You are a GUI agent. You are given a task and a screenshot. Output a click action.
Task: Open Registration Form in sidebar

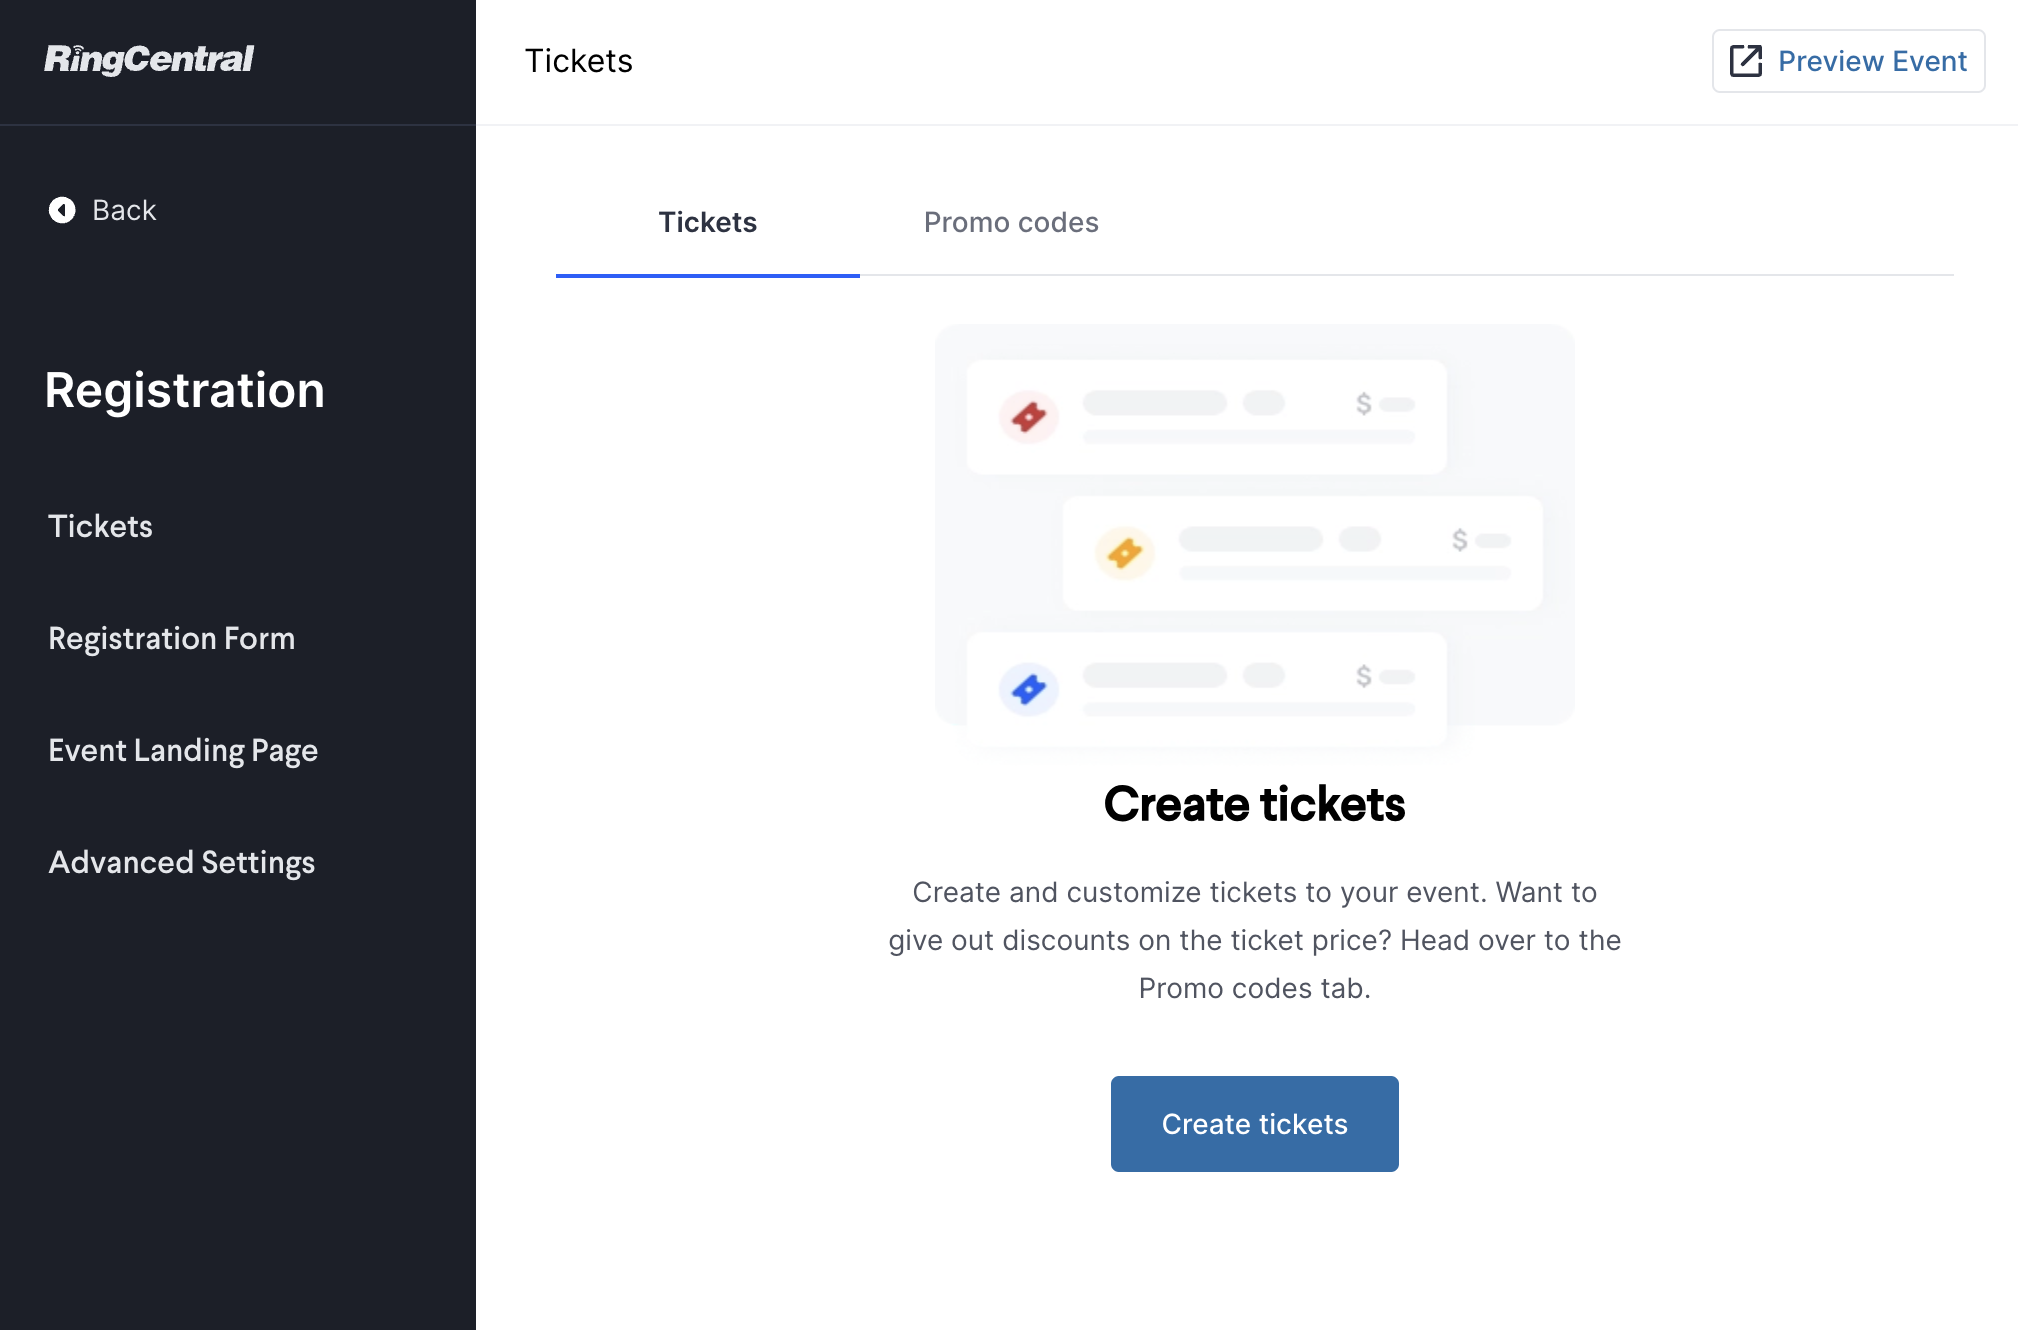(x=172, y=638)
